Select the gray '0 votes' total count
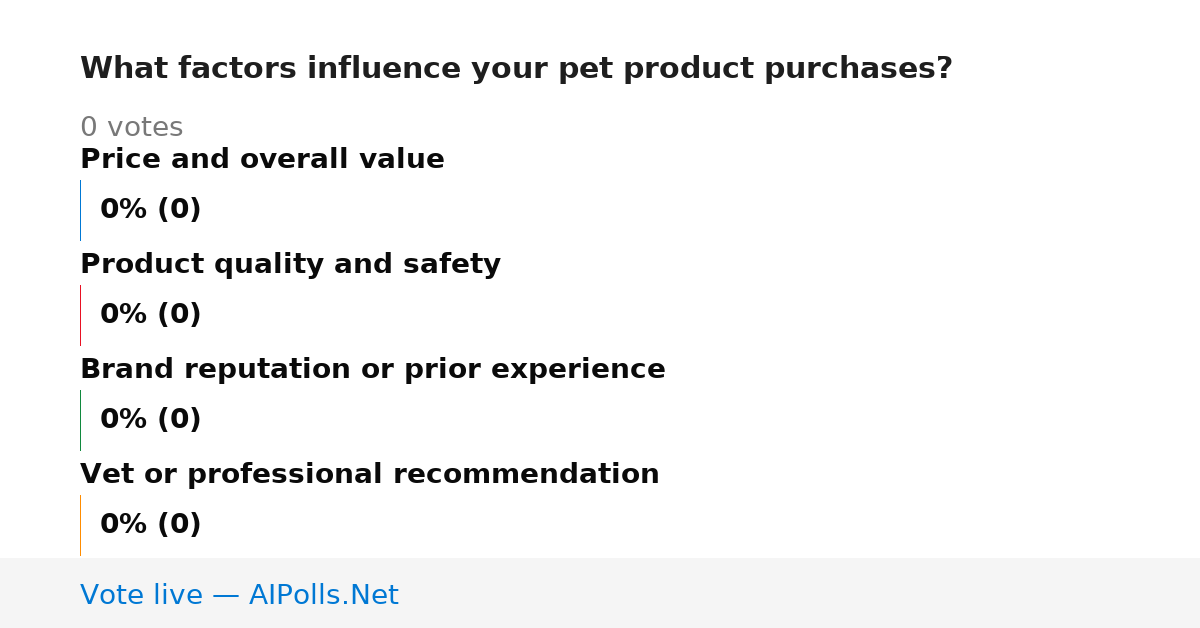Image resolution: width=1200 pixels, height=628 pixels. [x=131, y=128]
